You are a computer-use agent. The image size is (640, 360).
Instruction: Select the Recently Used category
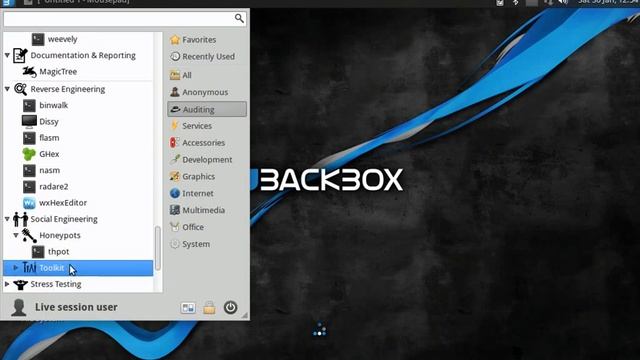tap(207, 56)
